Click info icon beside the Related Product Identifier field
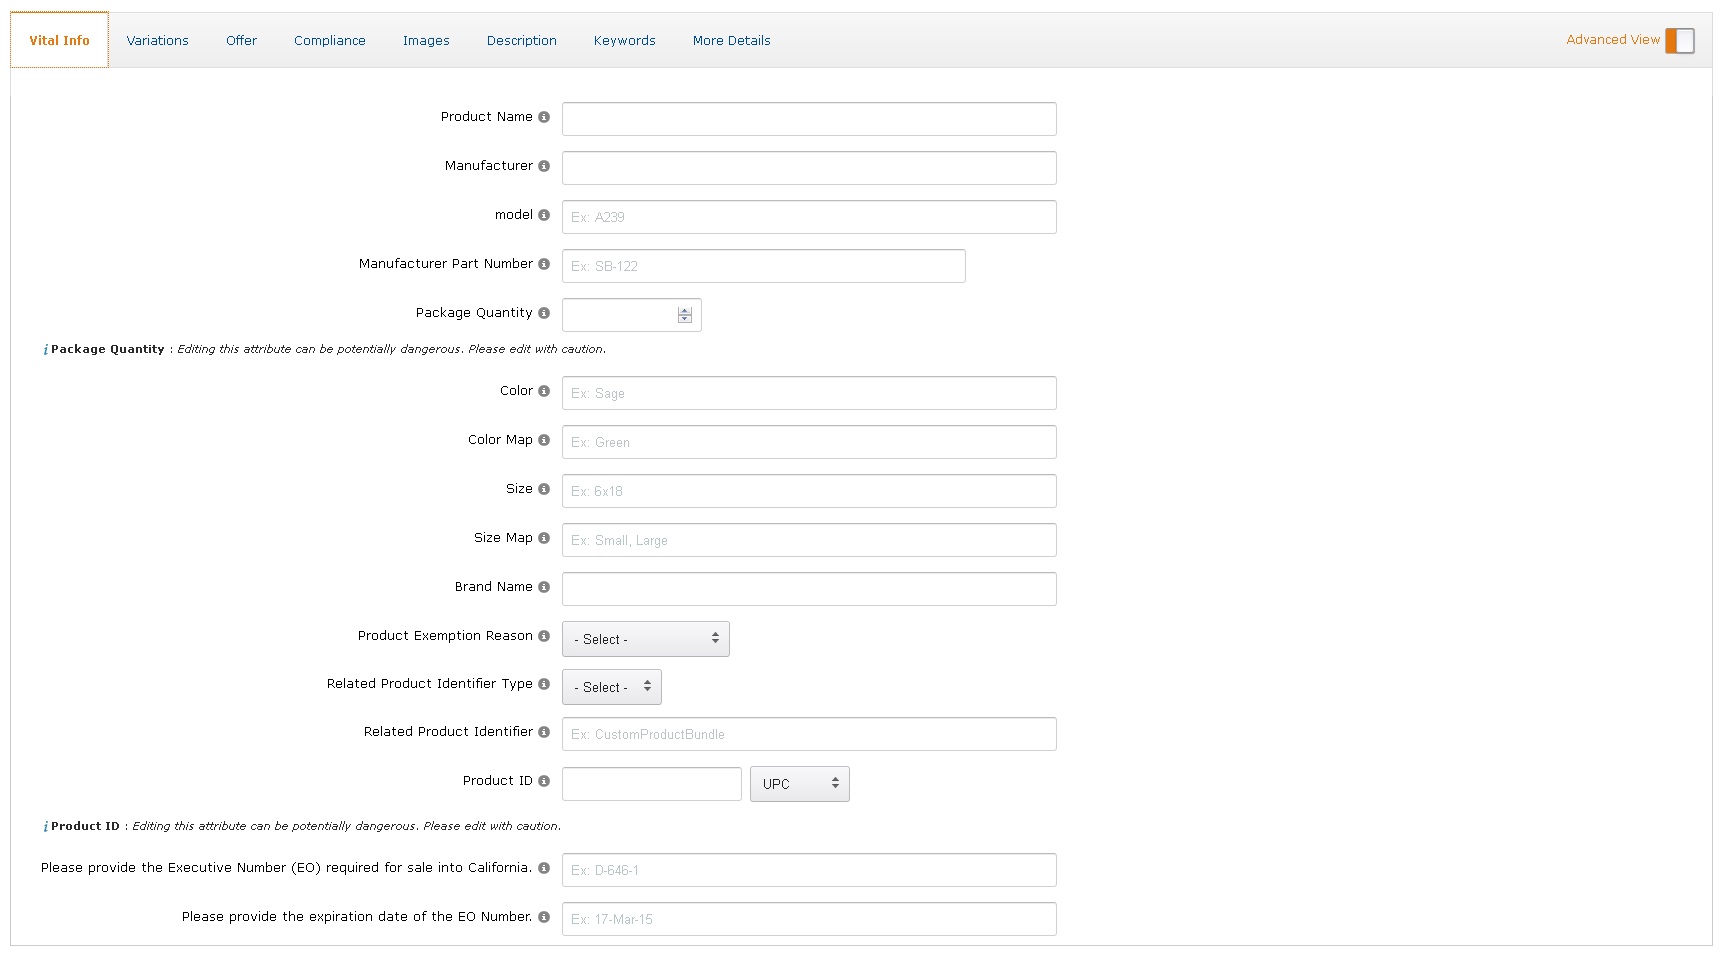The image size is (1723, 959). tap(544, 732)
